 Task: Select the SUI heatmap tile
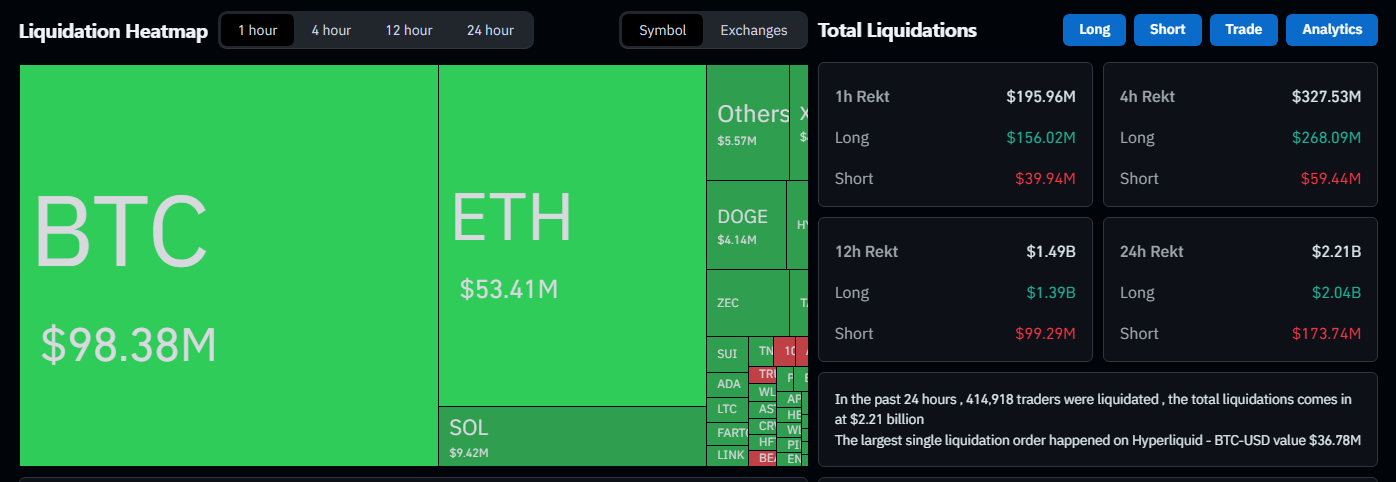click(x=727, y=354)
